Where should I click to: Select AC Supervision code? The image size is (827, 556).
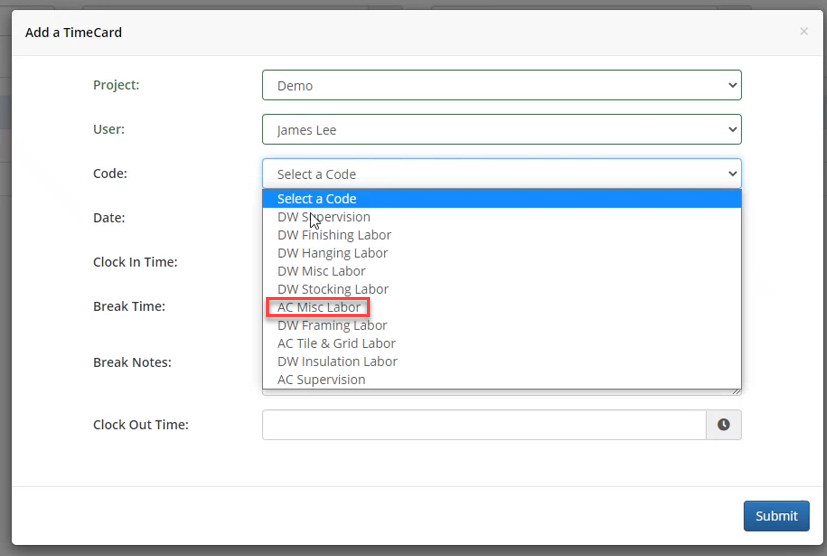[x=321, y=379]
